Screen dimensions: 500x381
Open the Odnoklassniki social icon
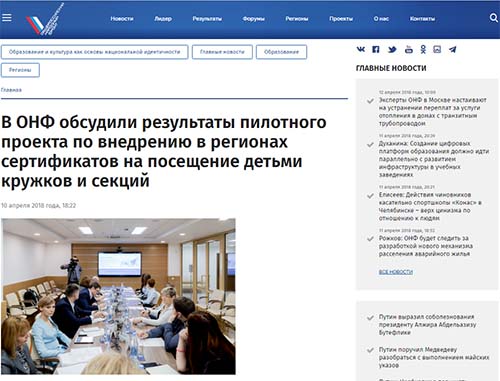point(423,50)
